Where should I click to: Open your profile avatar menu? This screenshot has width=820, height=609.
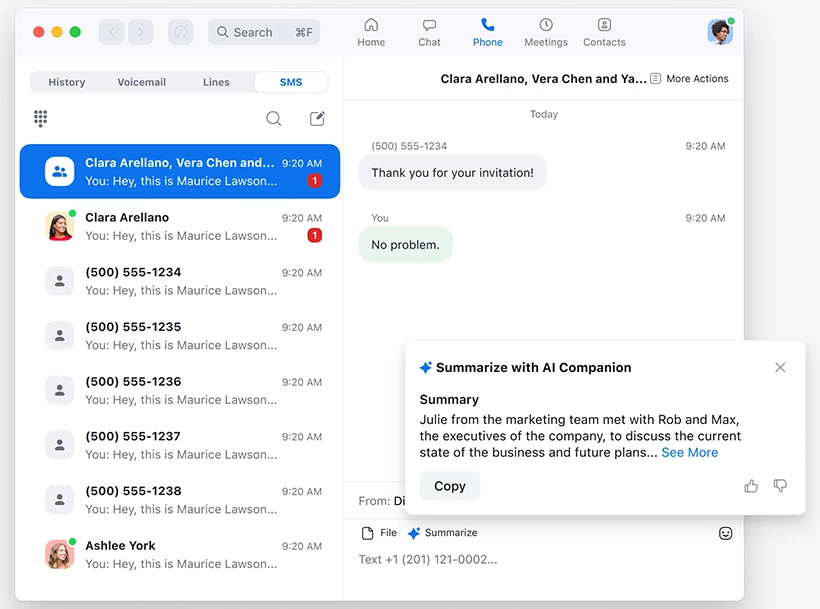click(720, 31)
